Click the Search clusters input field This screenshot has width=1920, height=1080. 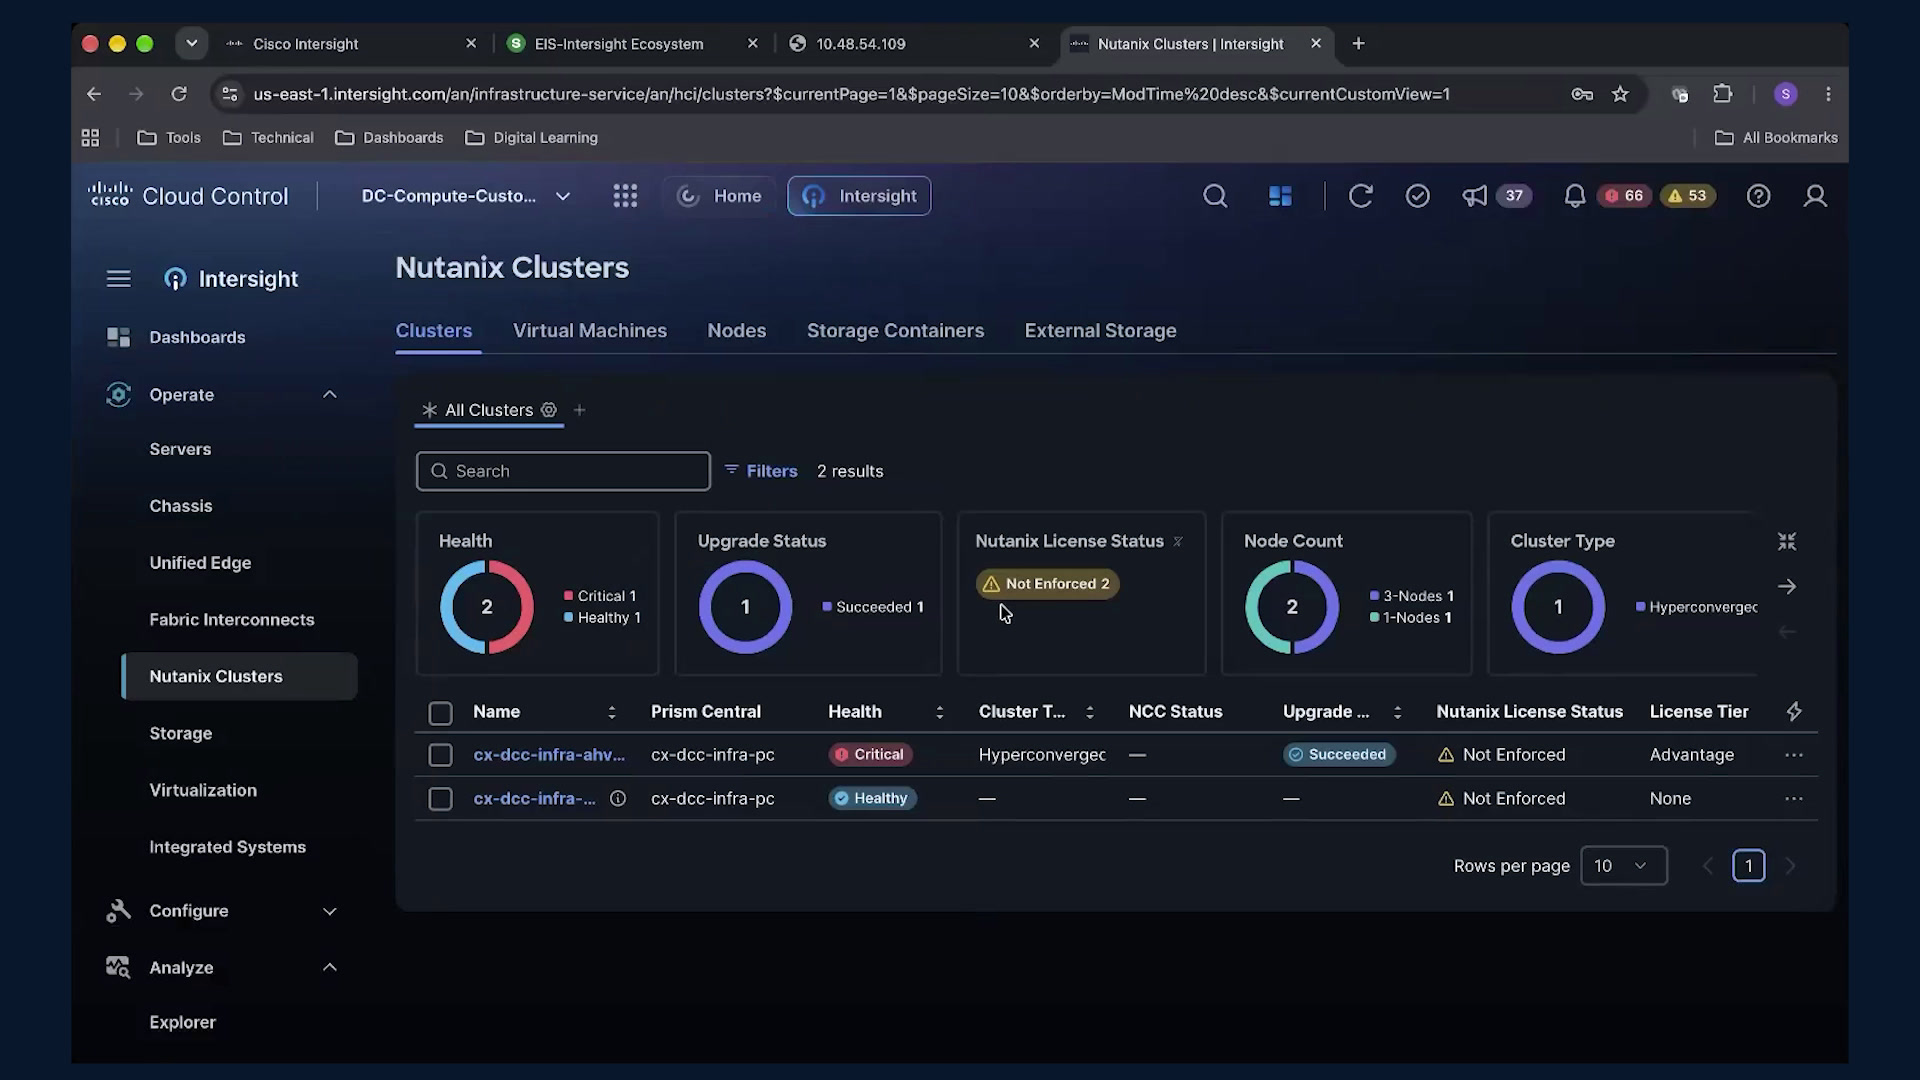[x=563, y=471]
